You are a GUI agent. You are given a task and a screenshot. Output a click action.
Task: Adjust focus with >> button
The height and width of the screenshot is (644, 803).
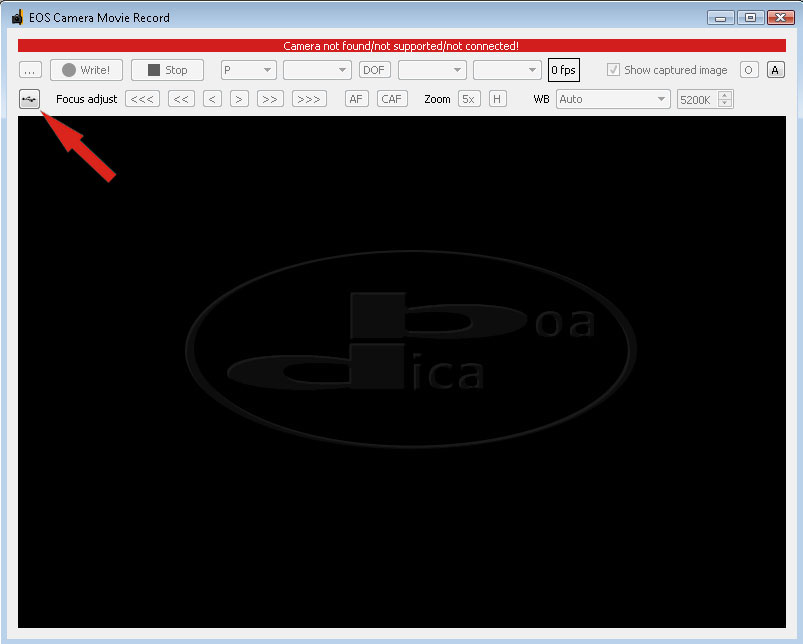point(270,99)
